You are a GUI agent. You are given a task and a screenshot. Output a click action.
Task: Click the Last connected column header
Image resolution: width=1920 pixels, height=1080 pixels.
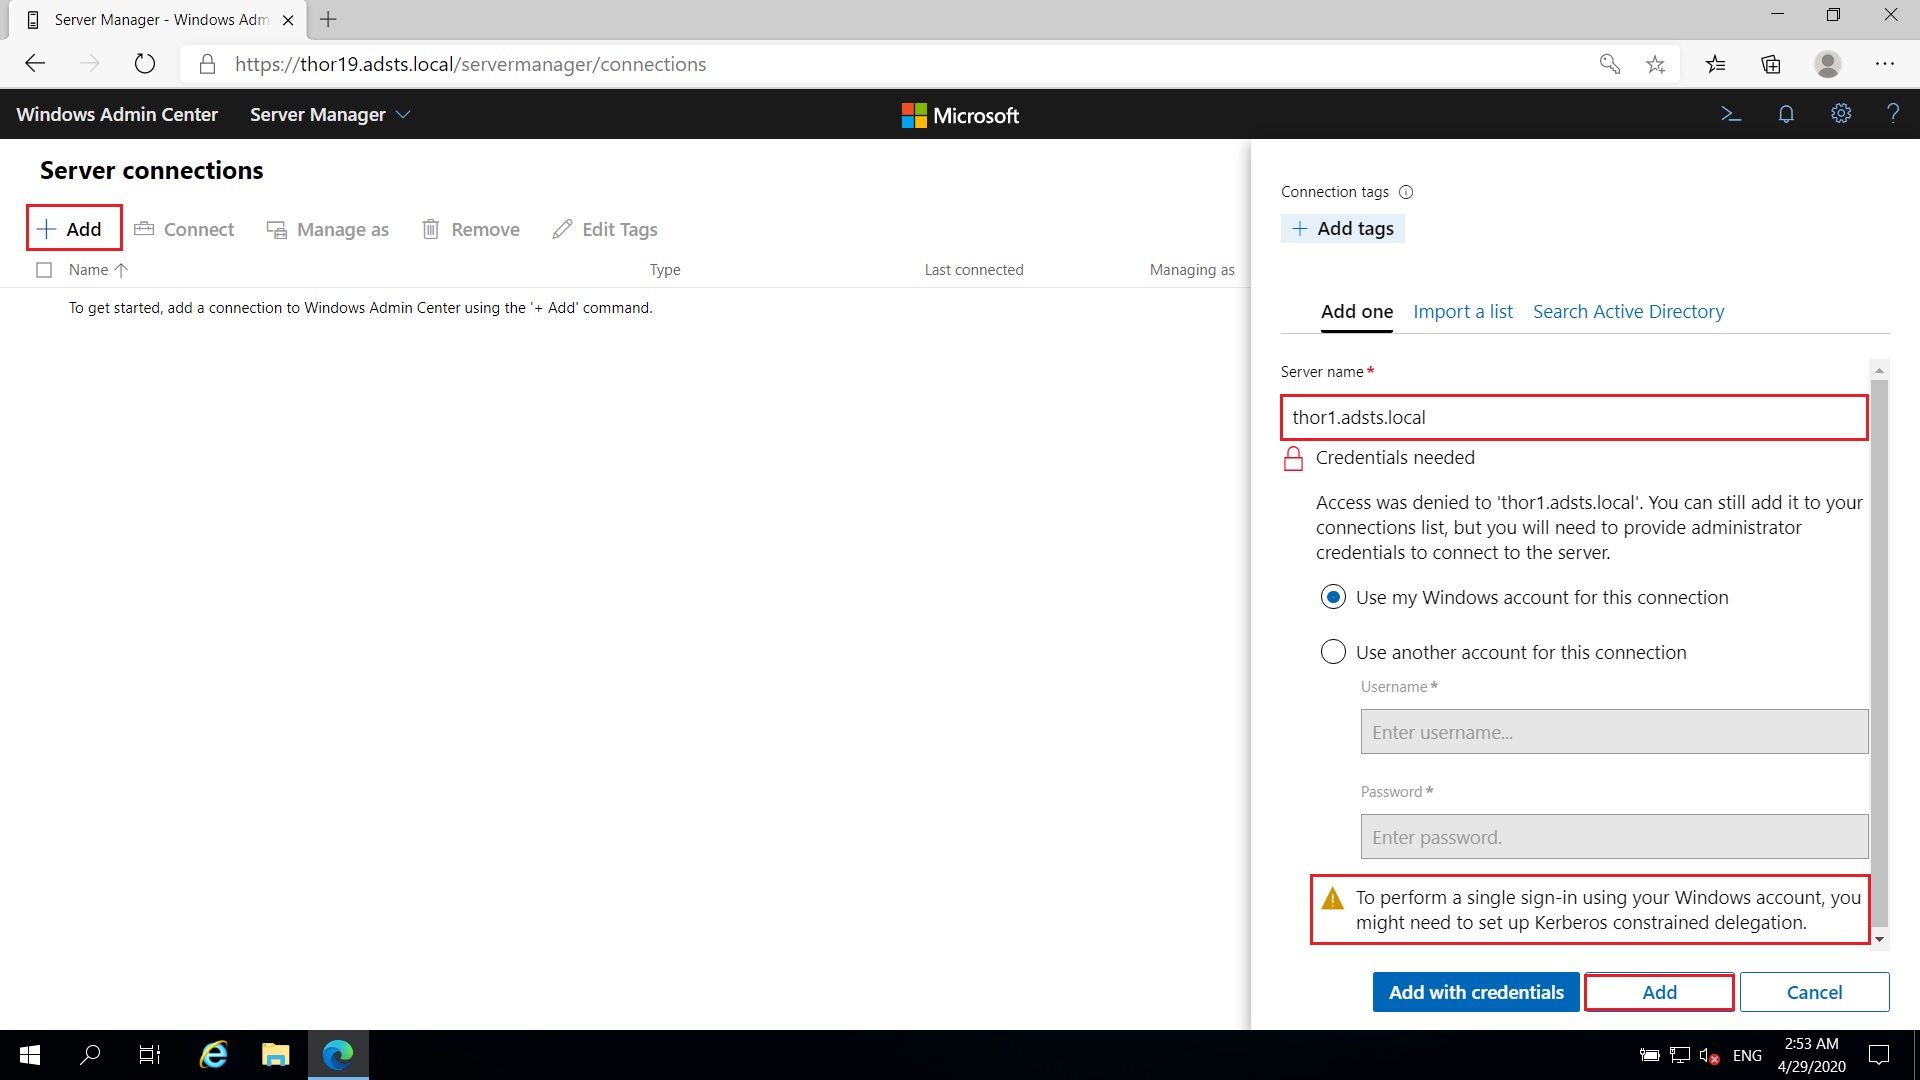pyautogui.click(x=974, y=270)
